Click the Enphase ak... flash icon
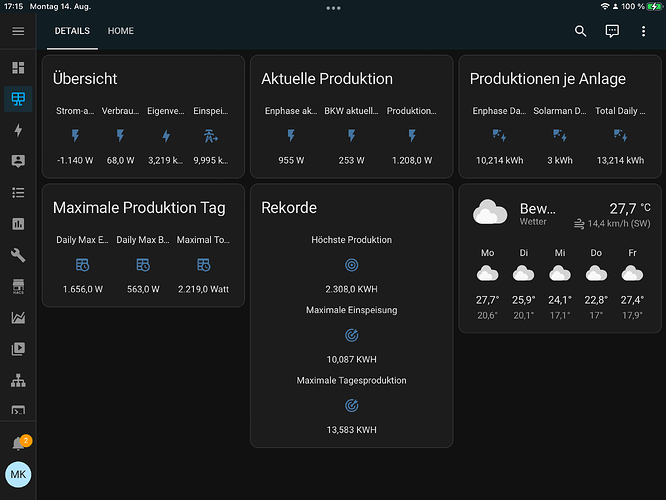666x500 pixels. pos(291,136)
